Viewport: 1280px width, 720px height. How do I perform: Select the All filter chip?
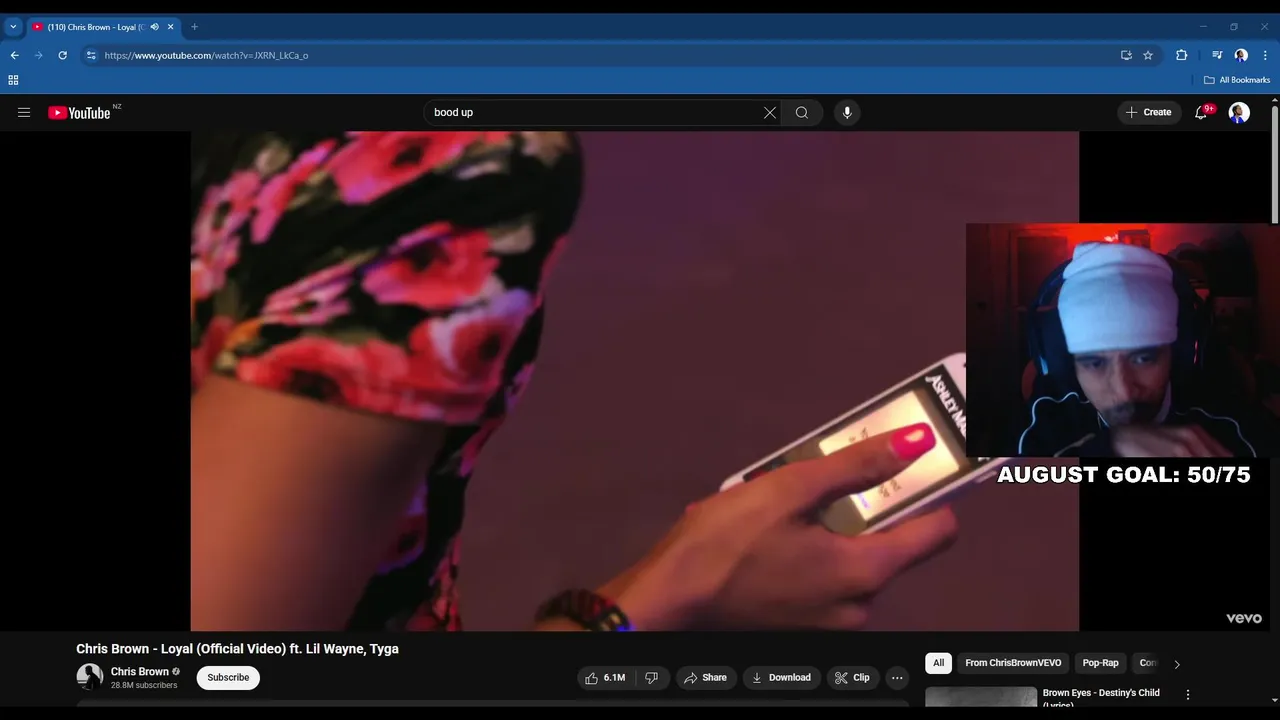[938, 663]
